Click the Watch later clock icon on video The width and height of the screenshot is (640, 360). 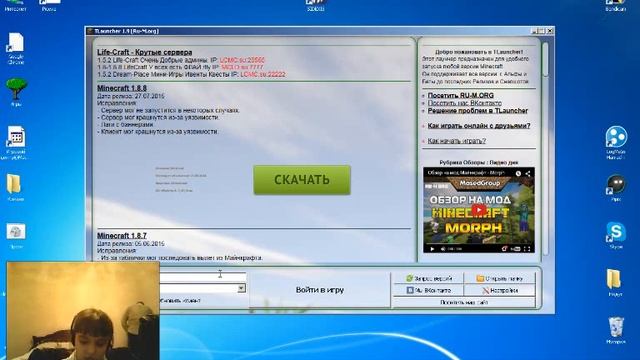518,173
